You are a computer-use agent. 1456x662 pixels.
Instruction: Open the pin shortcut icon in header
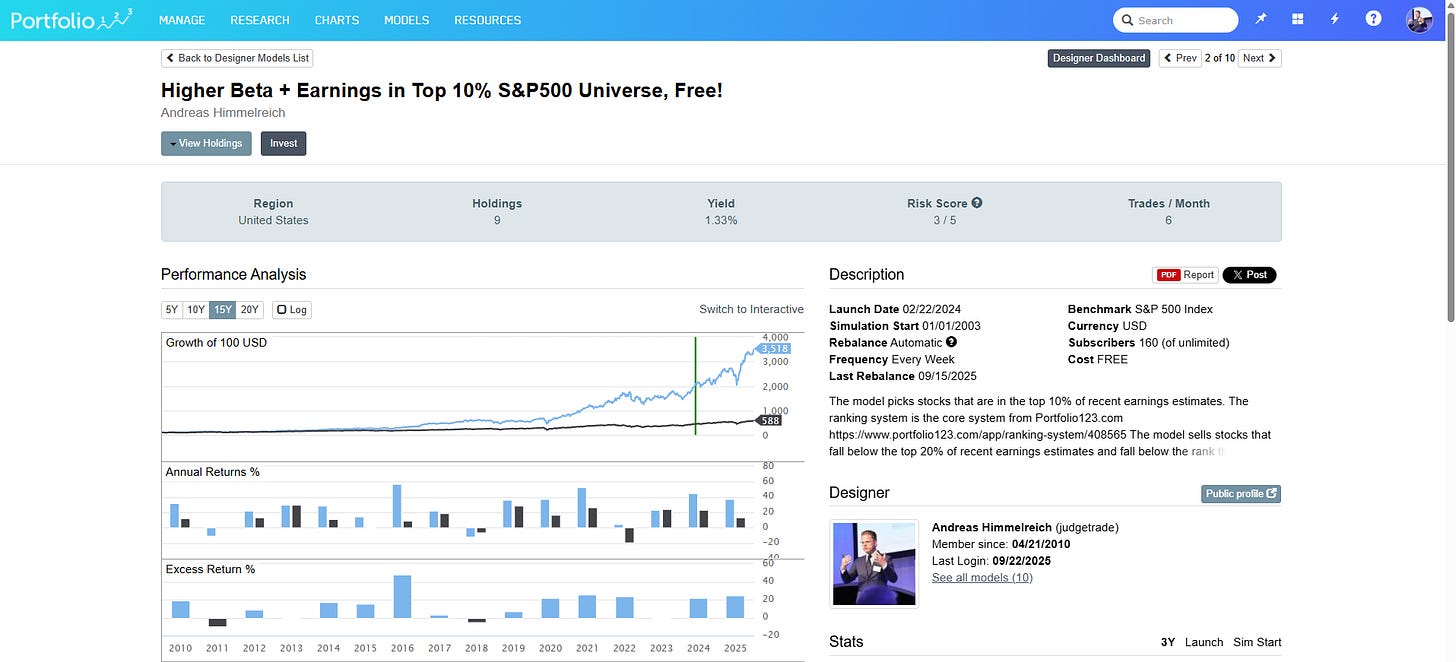[x=1262, y=20]
